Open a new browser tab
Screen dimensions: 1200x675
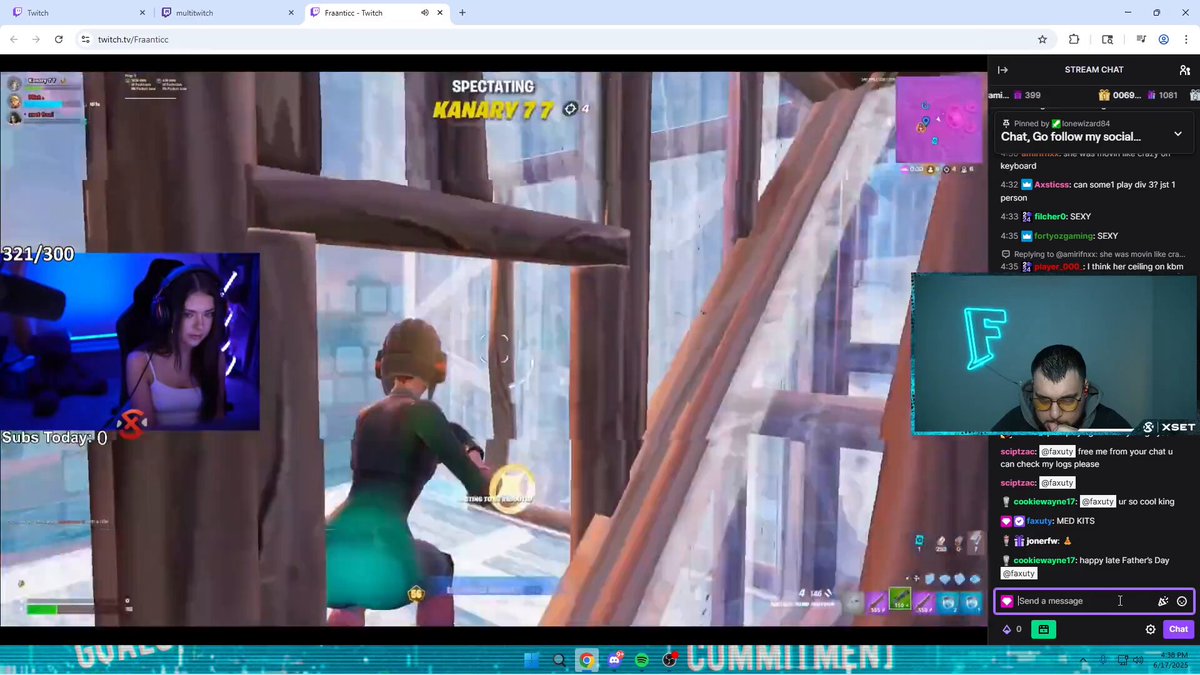point(462,13)
